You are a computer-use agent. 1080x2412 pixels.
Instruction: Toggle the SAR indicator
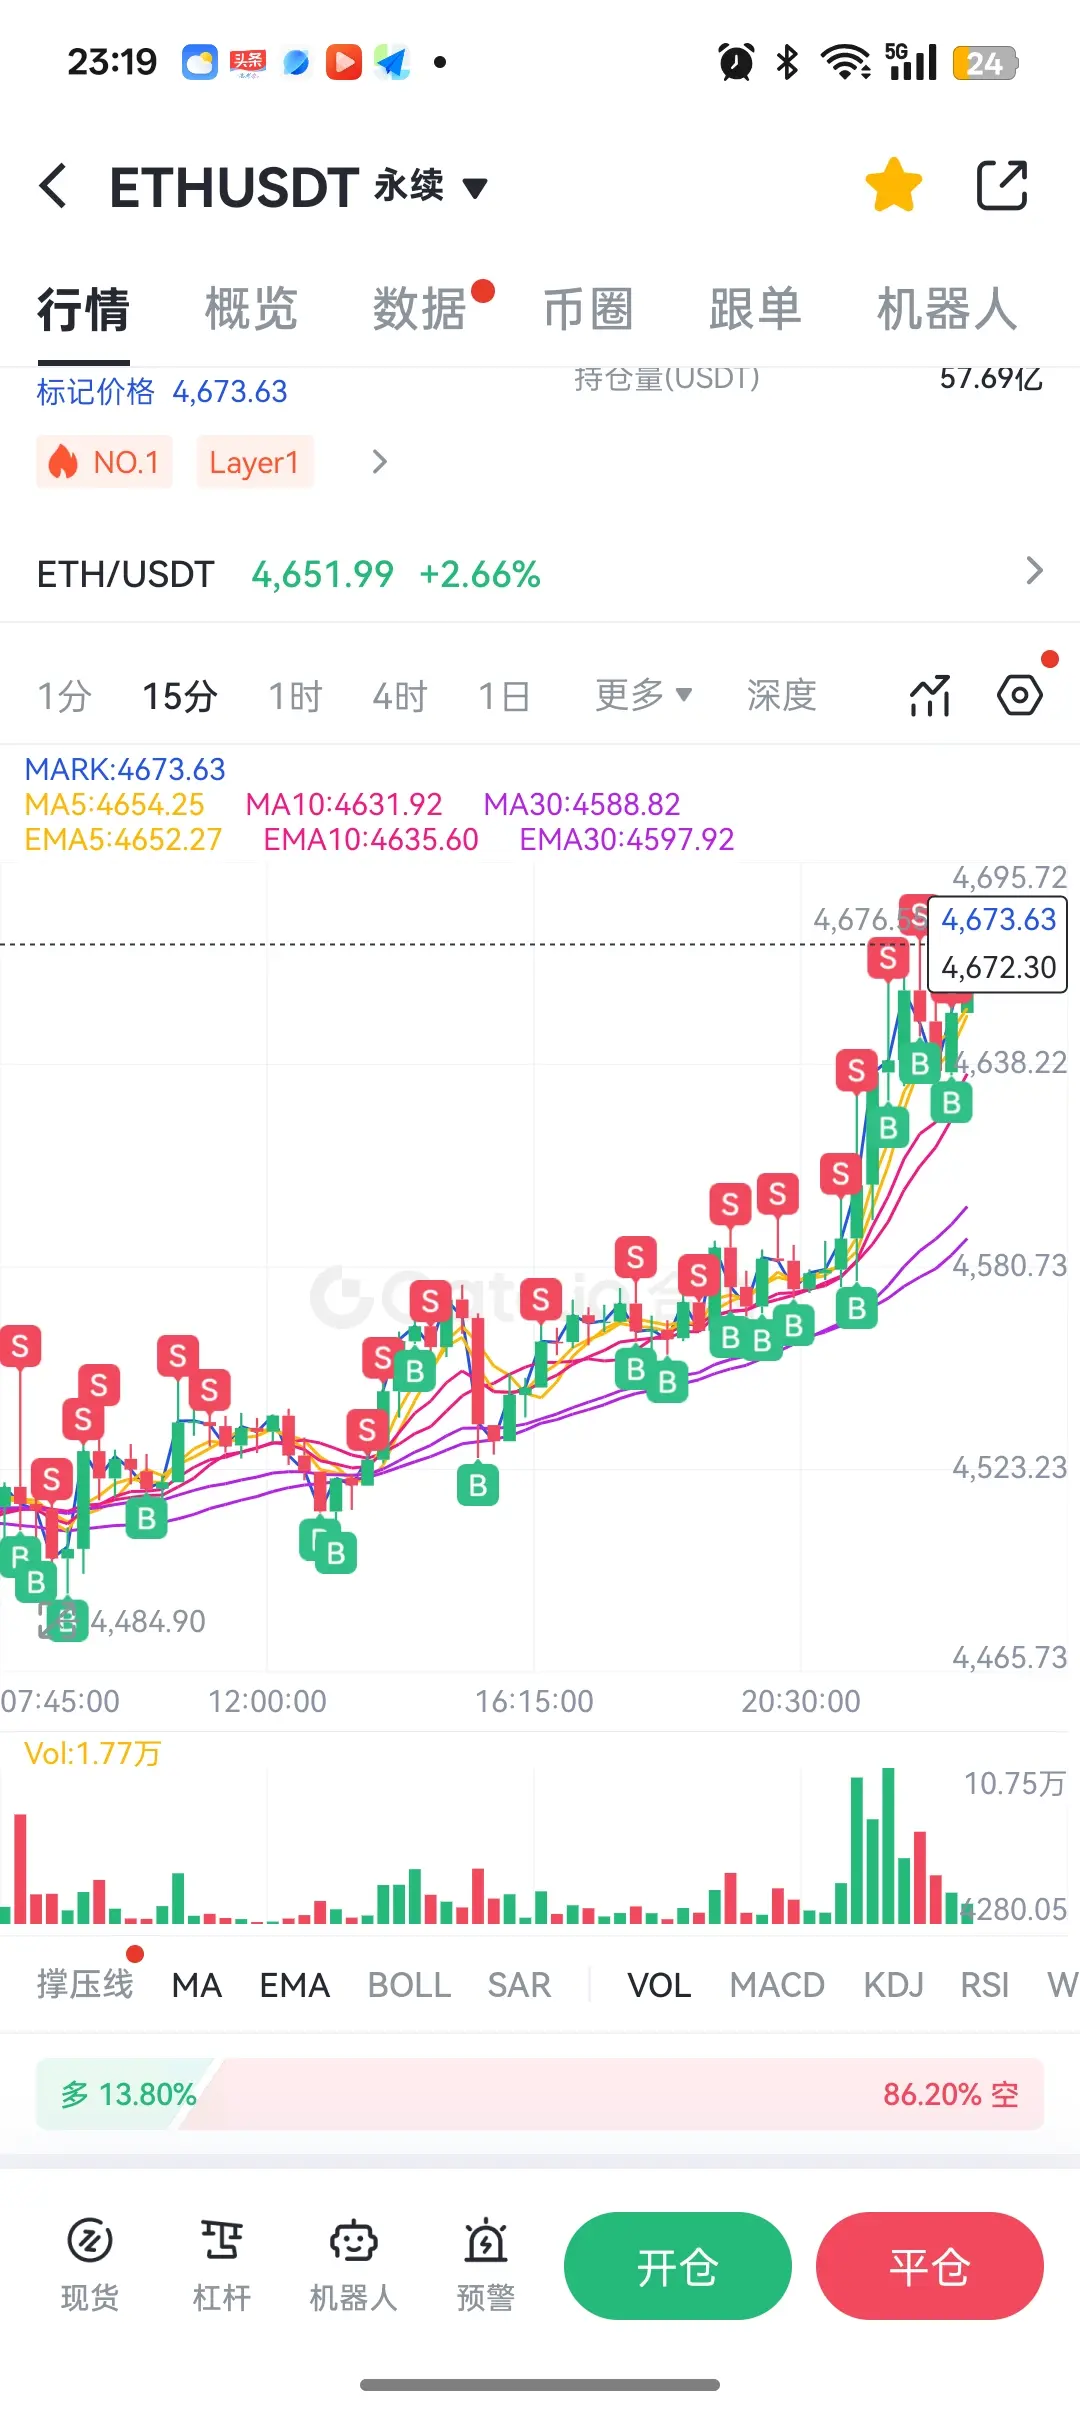[519, 1985]
